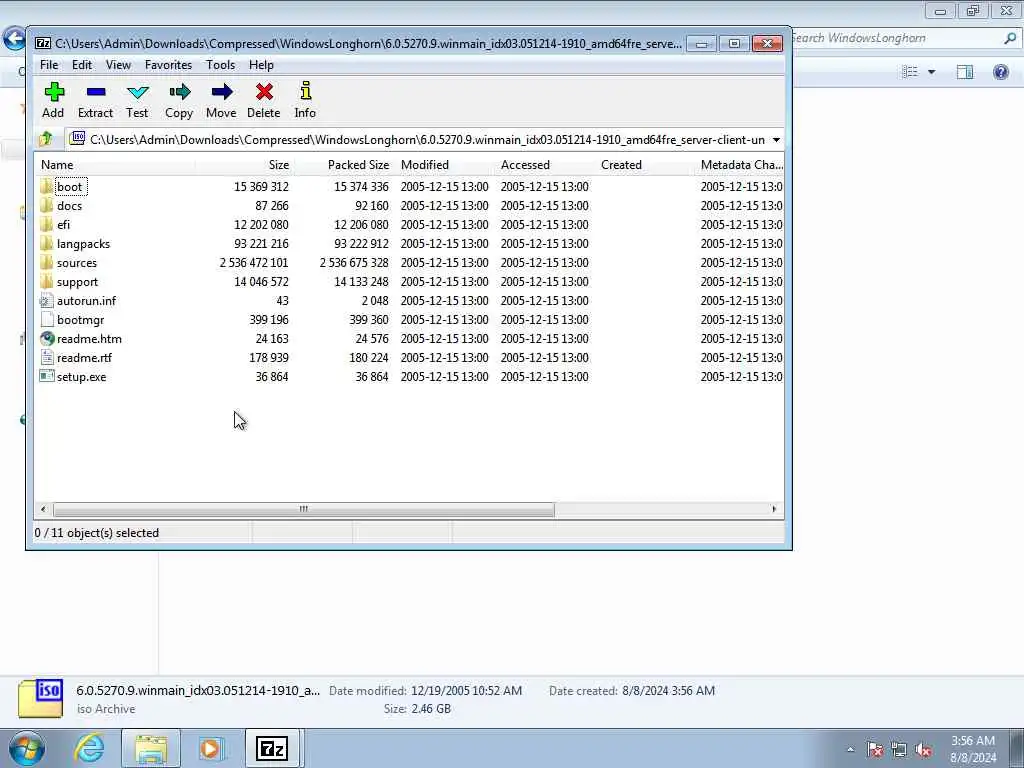Open the Edit menu
Image resolution: width=1024 pixels, height=768 pixels.
pos(82,65)
